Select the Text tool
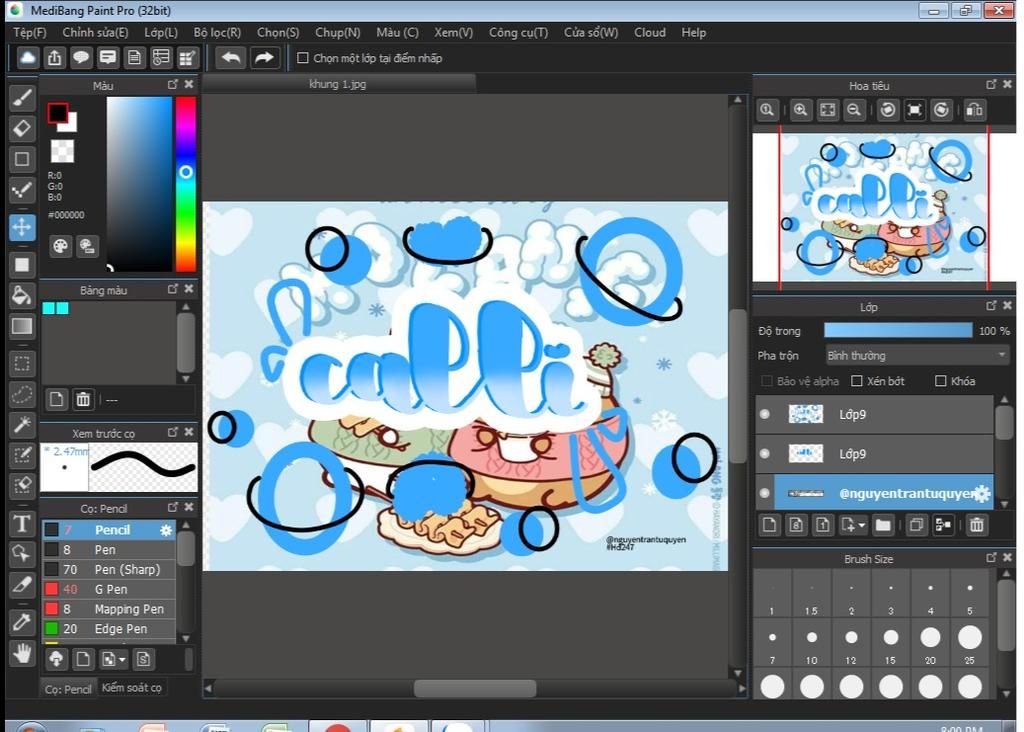 point(22,524)
